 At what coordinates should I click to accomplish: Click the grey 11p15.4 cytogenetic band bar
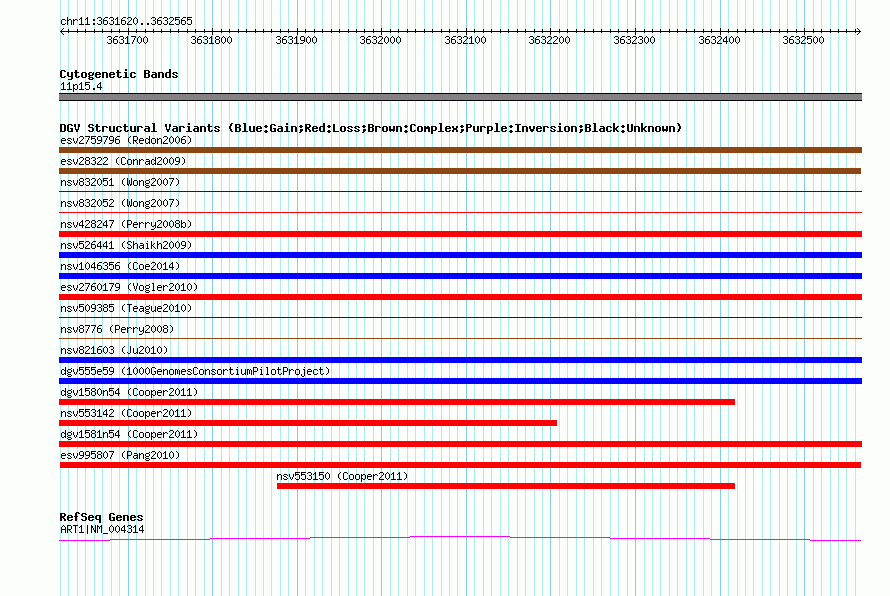[x=460, y=97]
